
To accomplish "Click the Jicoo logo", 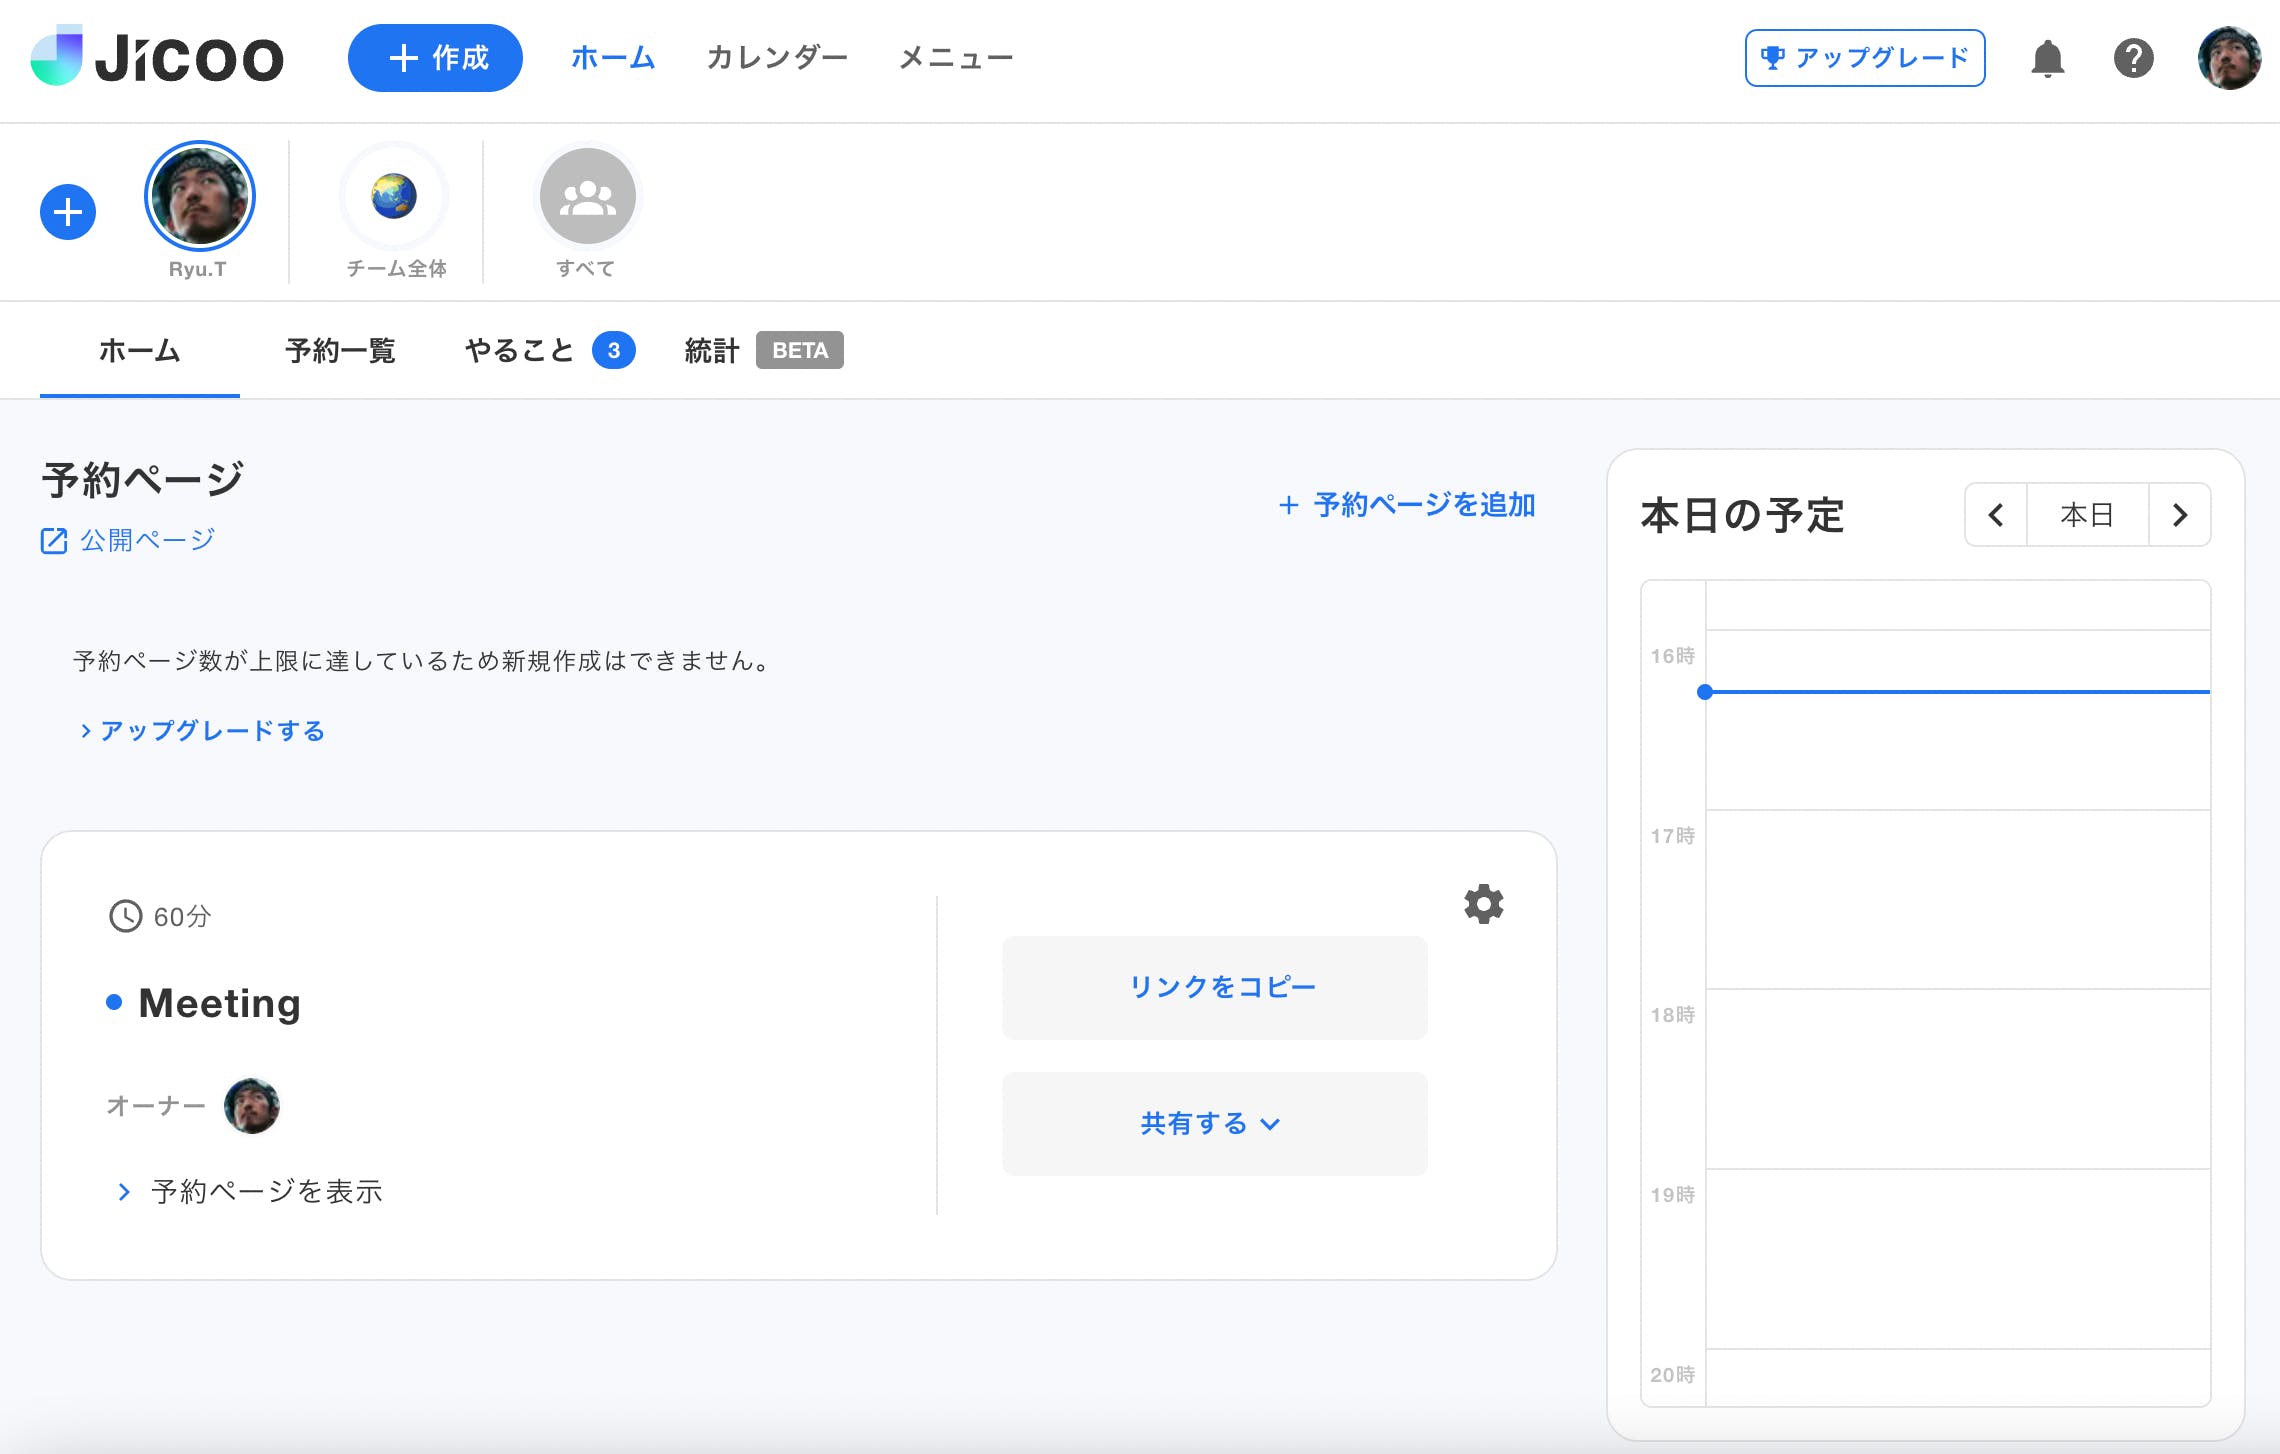I will tap(157, 57).
